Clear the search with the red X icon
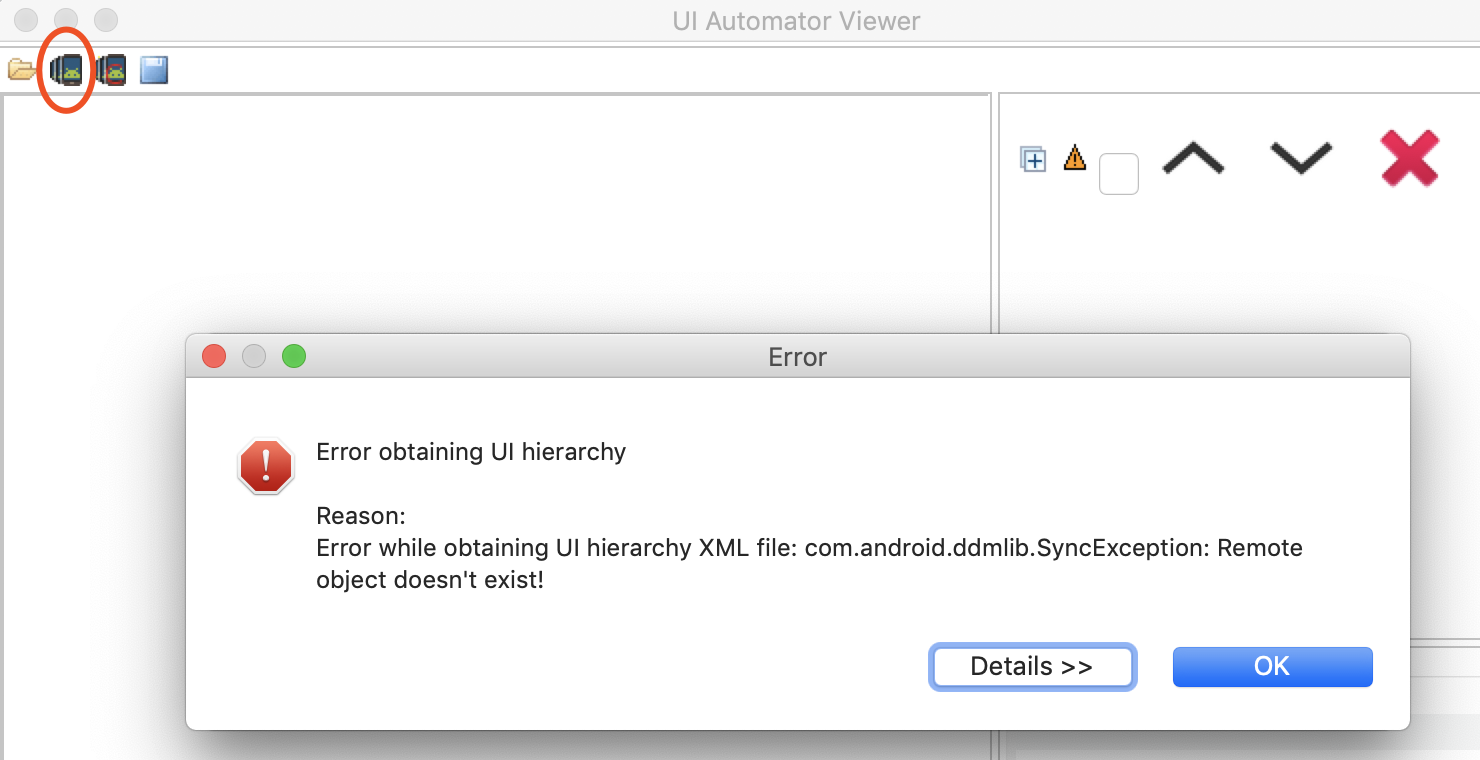 (1410, 158)
